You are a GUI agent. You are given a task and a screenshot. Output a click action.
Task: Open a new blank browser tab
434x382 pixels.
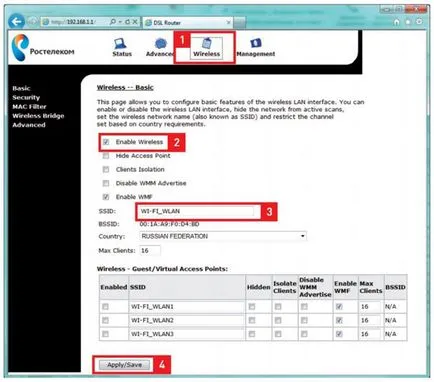pos(239,23)
